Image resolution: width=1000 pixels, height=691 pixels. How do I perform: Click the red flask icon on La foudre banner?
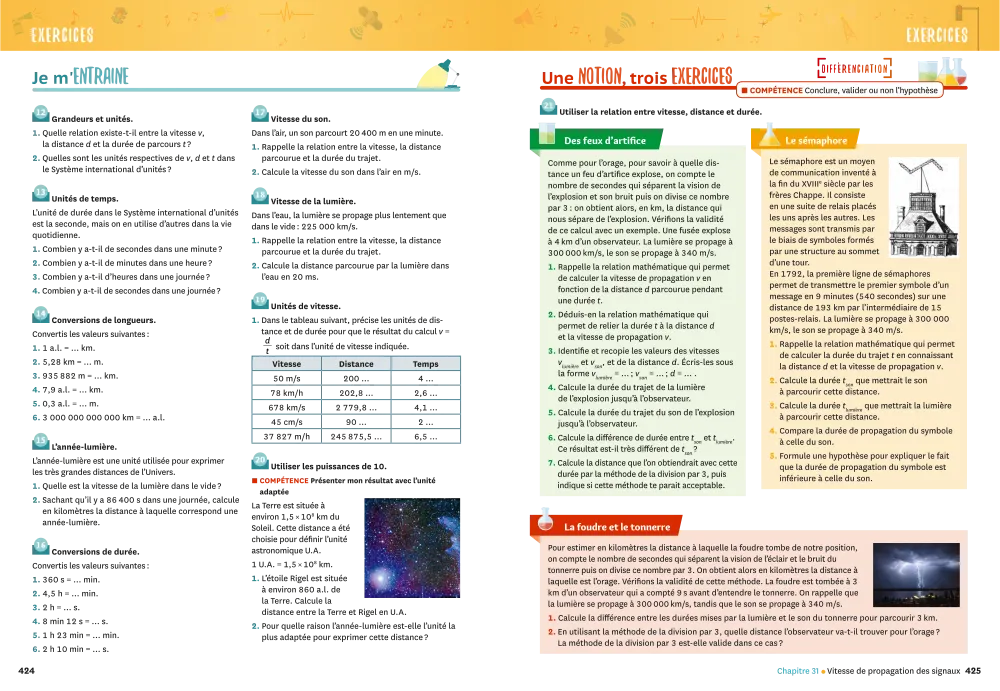545,519
